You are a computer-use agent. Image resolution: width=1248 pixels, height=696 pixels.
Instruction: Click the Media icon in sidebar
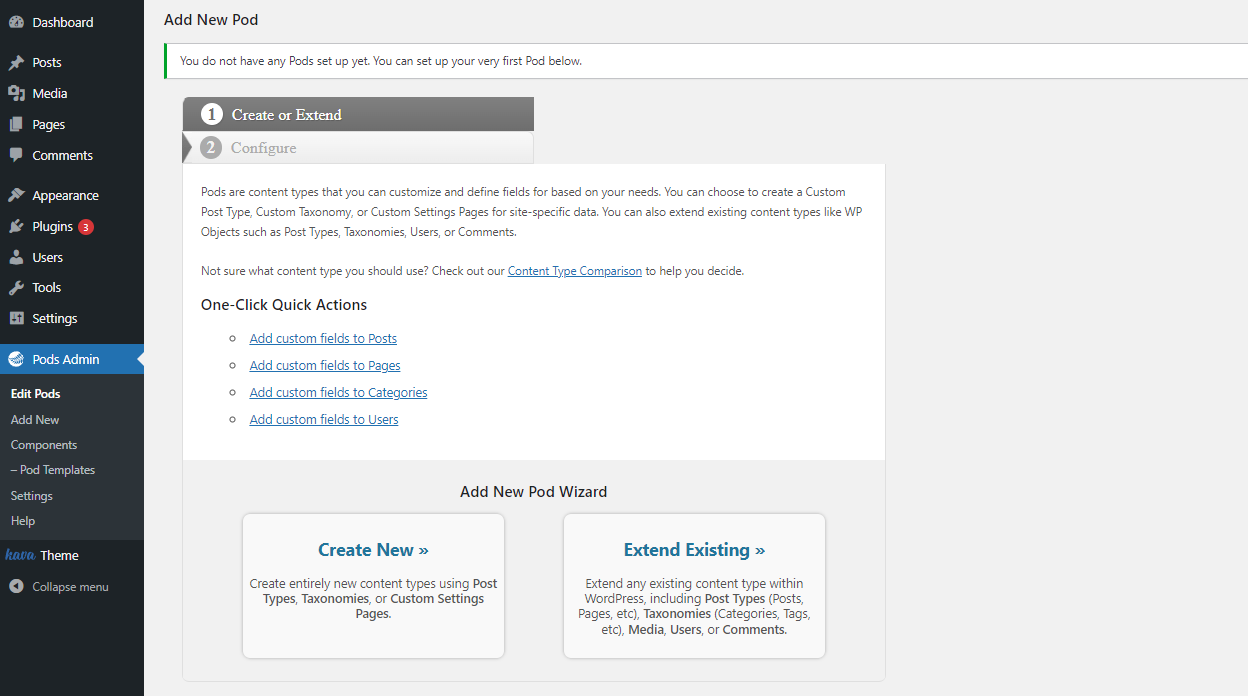(16, 93)
